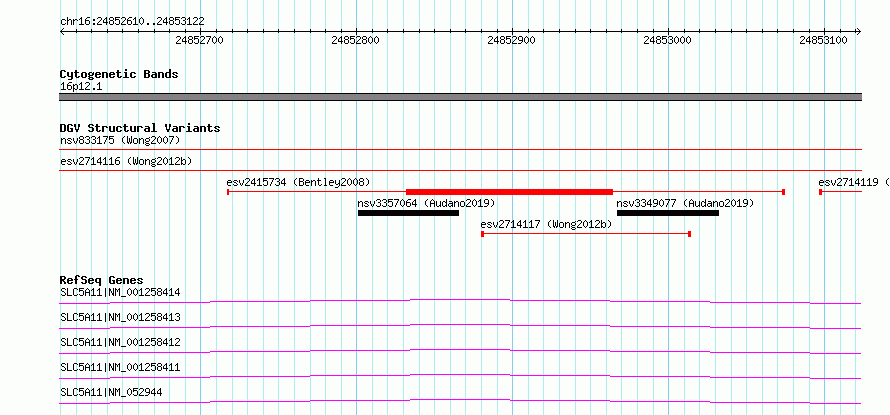This screenshot has width=890, height=415.
Task: Click the red line under nsv833175
Action: [x=461, y=149]
